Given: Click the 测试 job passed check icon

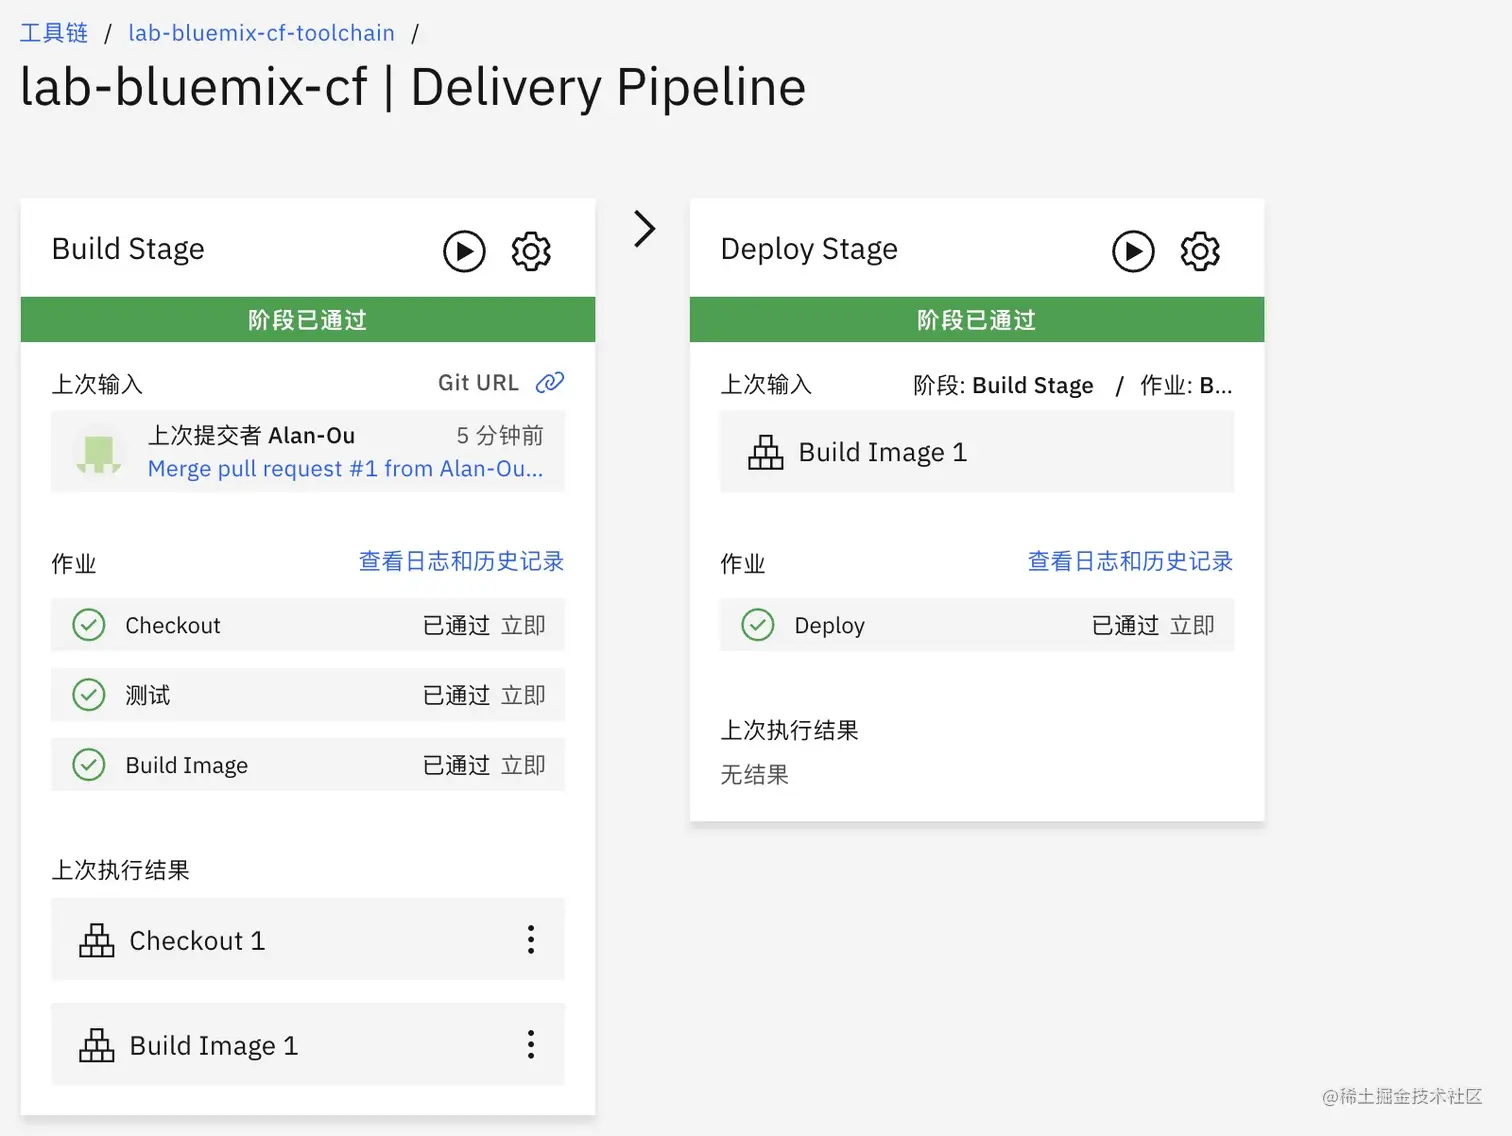Looking at the screenshot, I should coord(89,695).
